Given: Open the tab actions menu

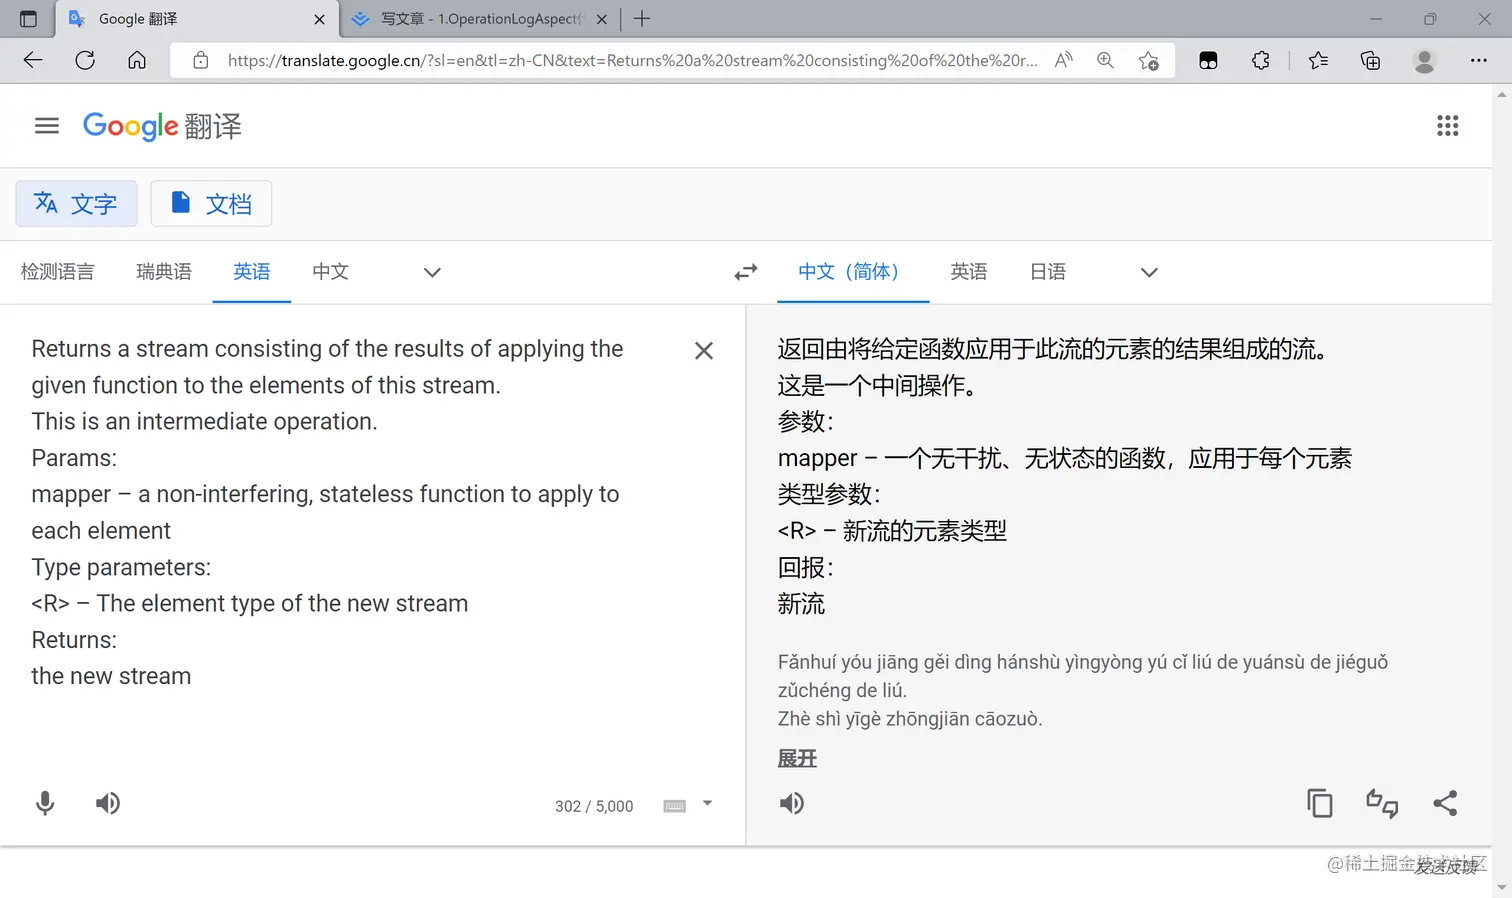Looking at the screenshot, I should tap(28, 19).
